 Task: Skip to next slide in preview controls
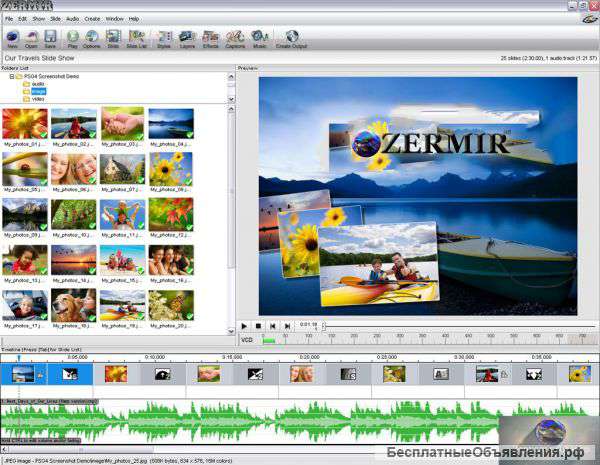pyautogui.click(x=287, y=326)
